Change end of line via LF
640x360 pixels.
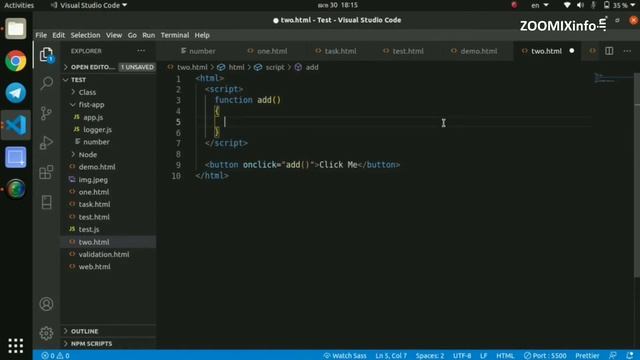pos(484,356)
